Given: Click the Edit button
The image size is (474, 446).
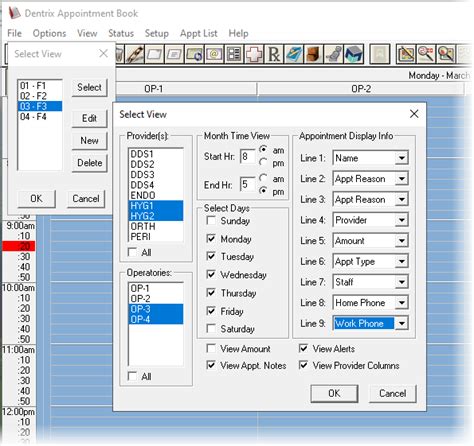Looking at the screenshot, I should click(x=89, y=118).
